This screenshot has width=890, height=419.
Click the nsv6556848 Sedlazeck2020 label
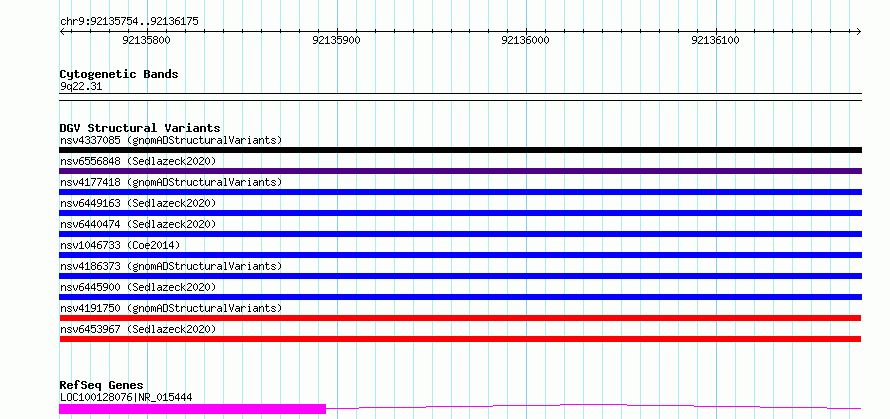pos(138,161)
